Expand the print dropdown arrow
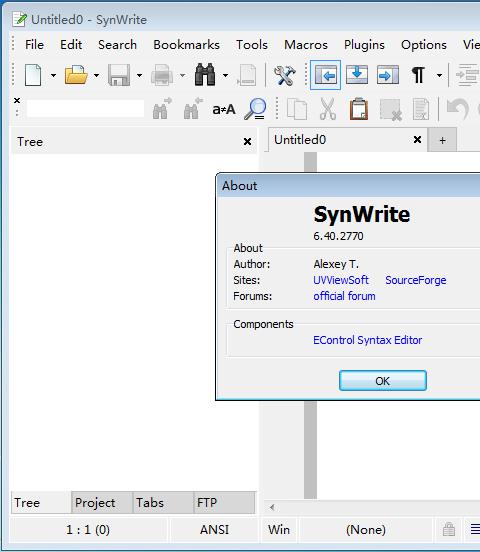The image size is (480, 552). point(182,75)
